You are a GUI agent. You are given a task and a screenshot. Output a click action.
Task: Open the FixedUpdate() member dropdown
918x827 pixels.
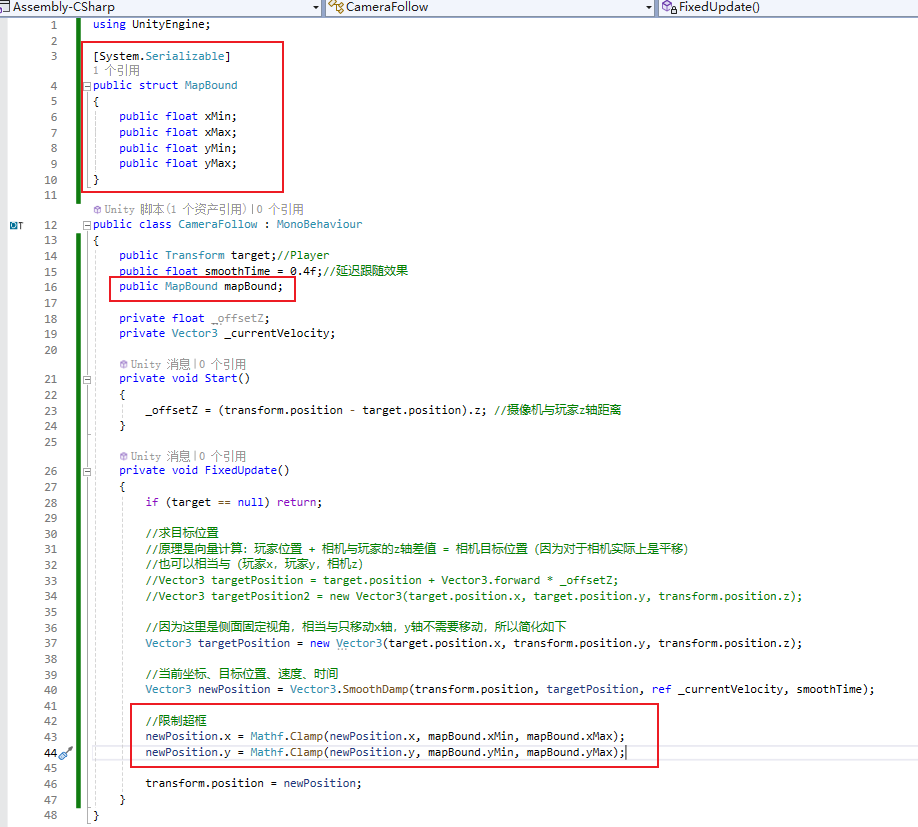pos(910,6)
